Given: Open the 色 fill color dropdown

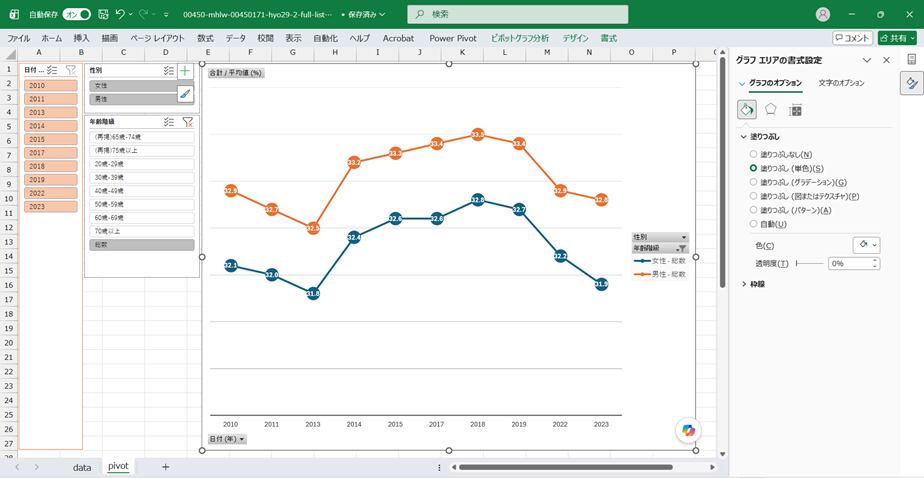Looking at the screenshot, I should 866,245.
